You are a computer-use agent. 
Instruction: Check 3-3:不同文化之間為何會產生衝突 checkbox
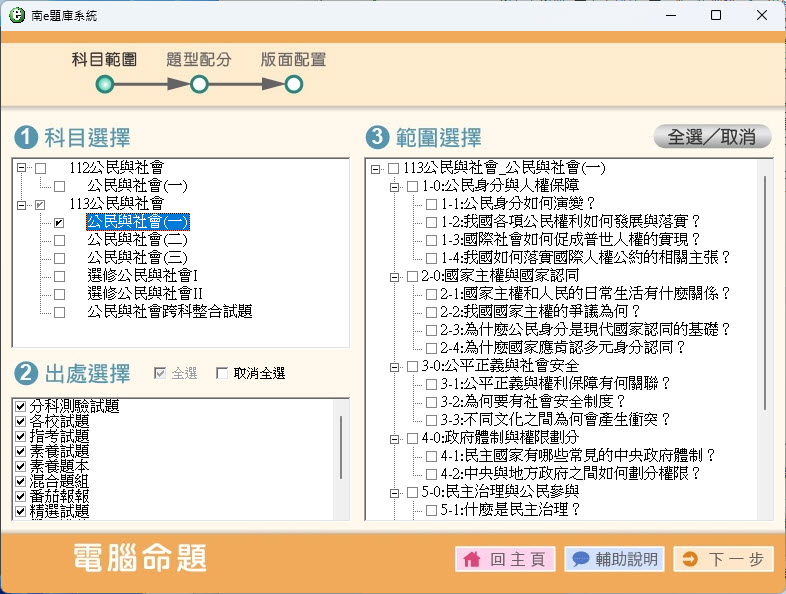pos(431,420)
